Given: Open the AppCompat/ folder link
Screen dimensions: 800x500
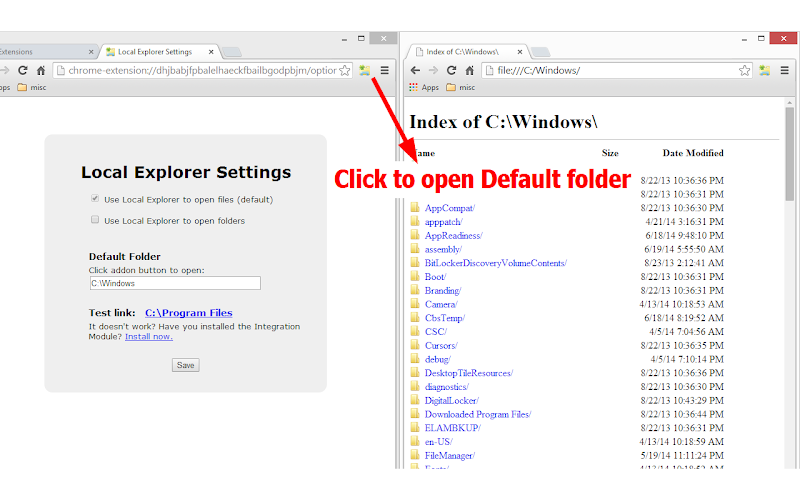Looking at the screenshot, I should [449, 208].
